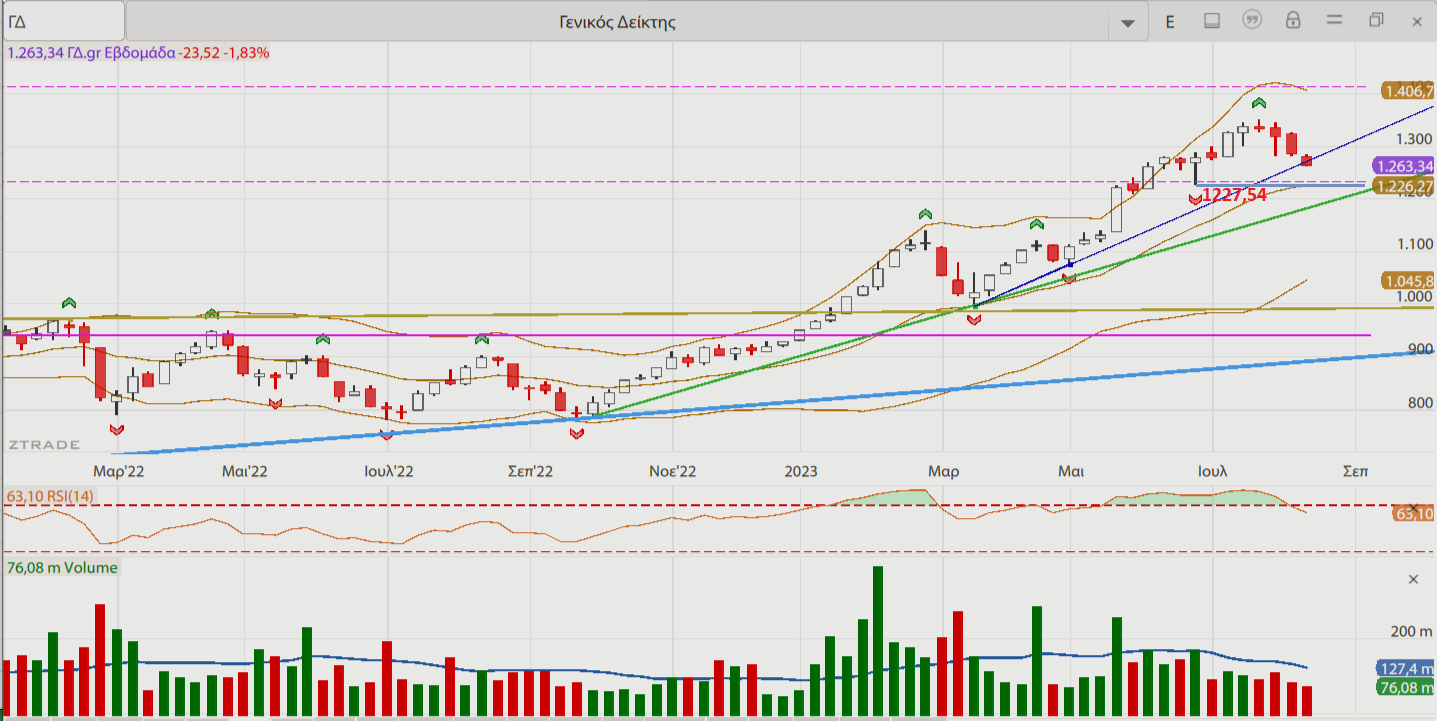This screenshot has height=721, width=1437.
Task: Expand the Γενικός Δείκτης dropdown arrow
Action: [1129, 22]
